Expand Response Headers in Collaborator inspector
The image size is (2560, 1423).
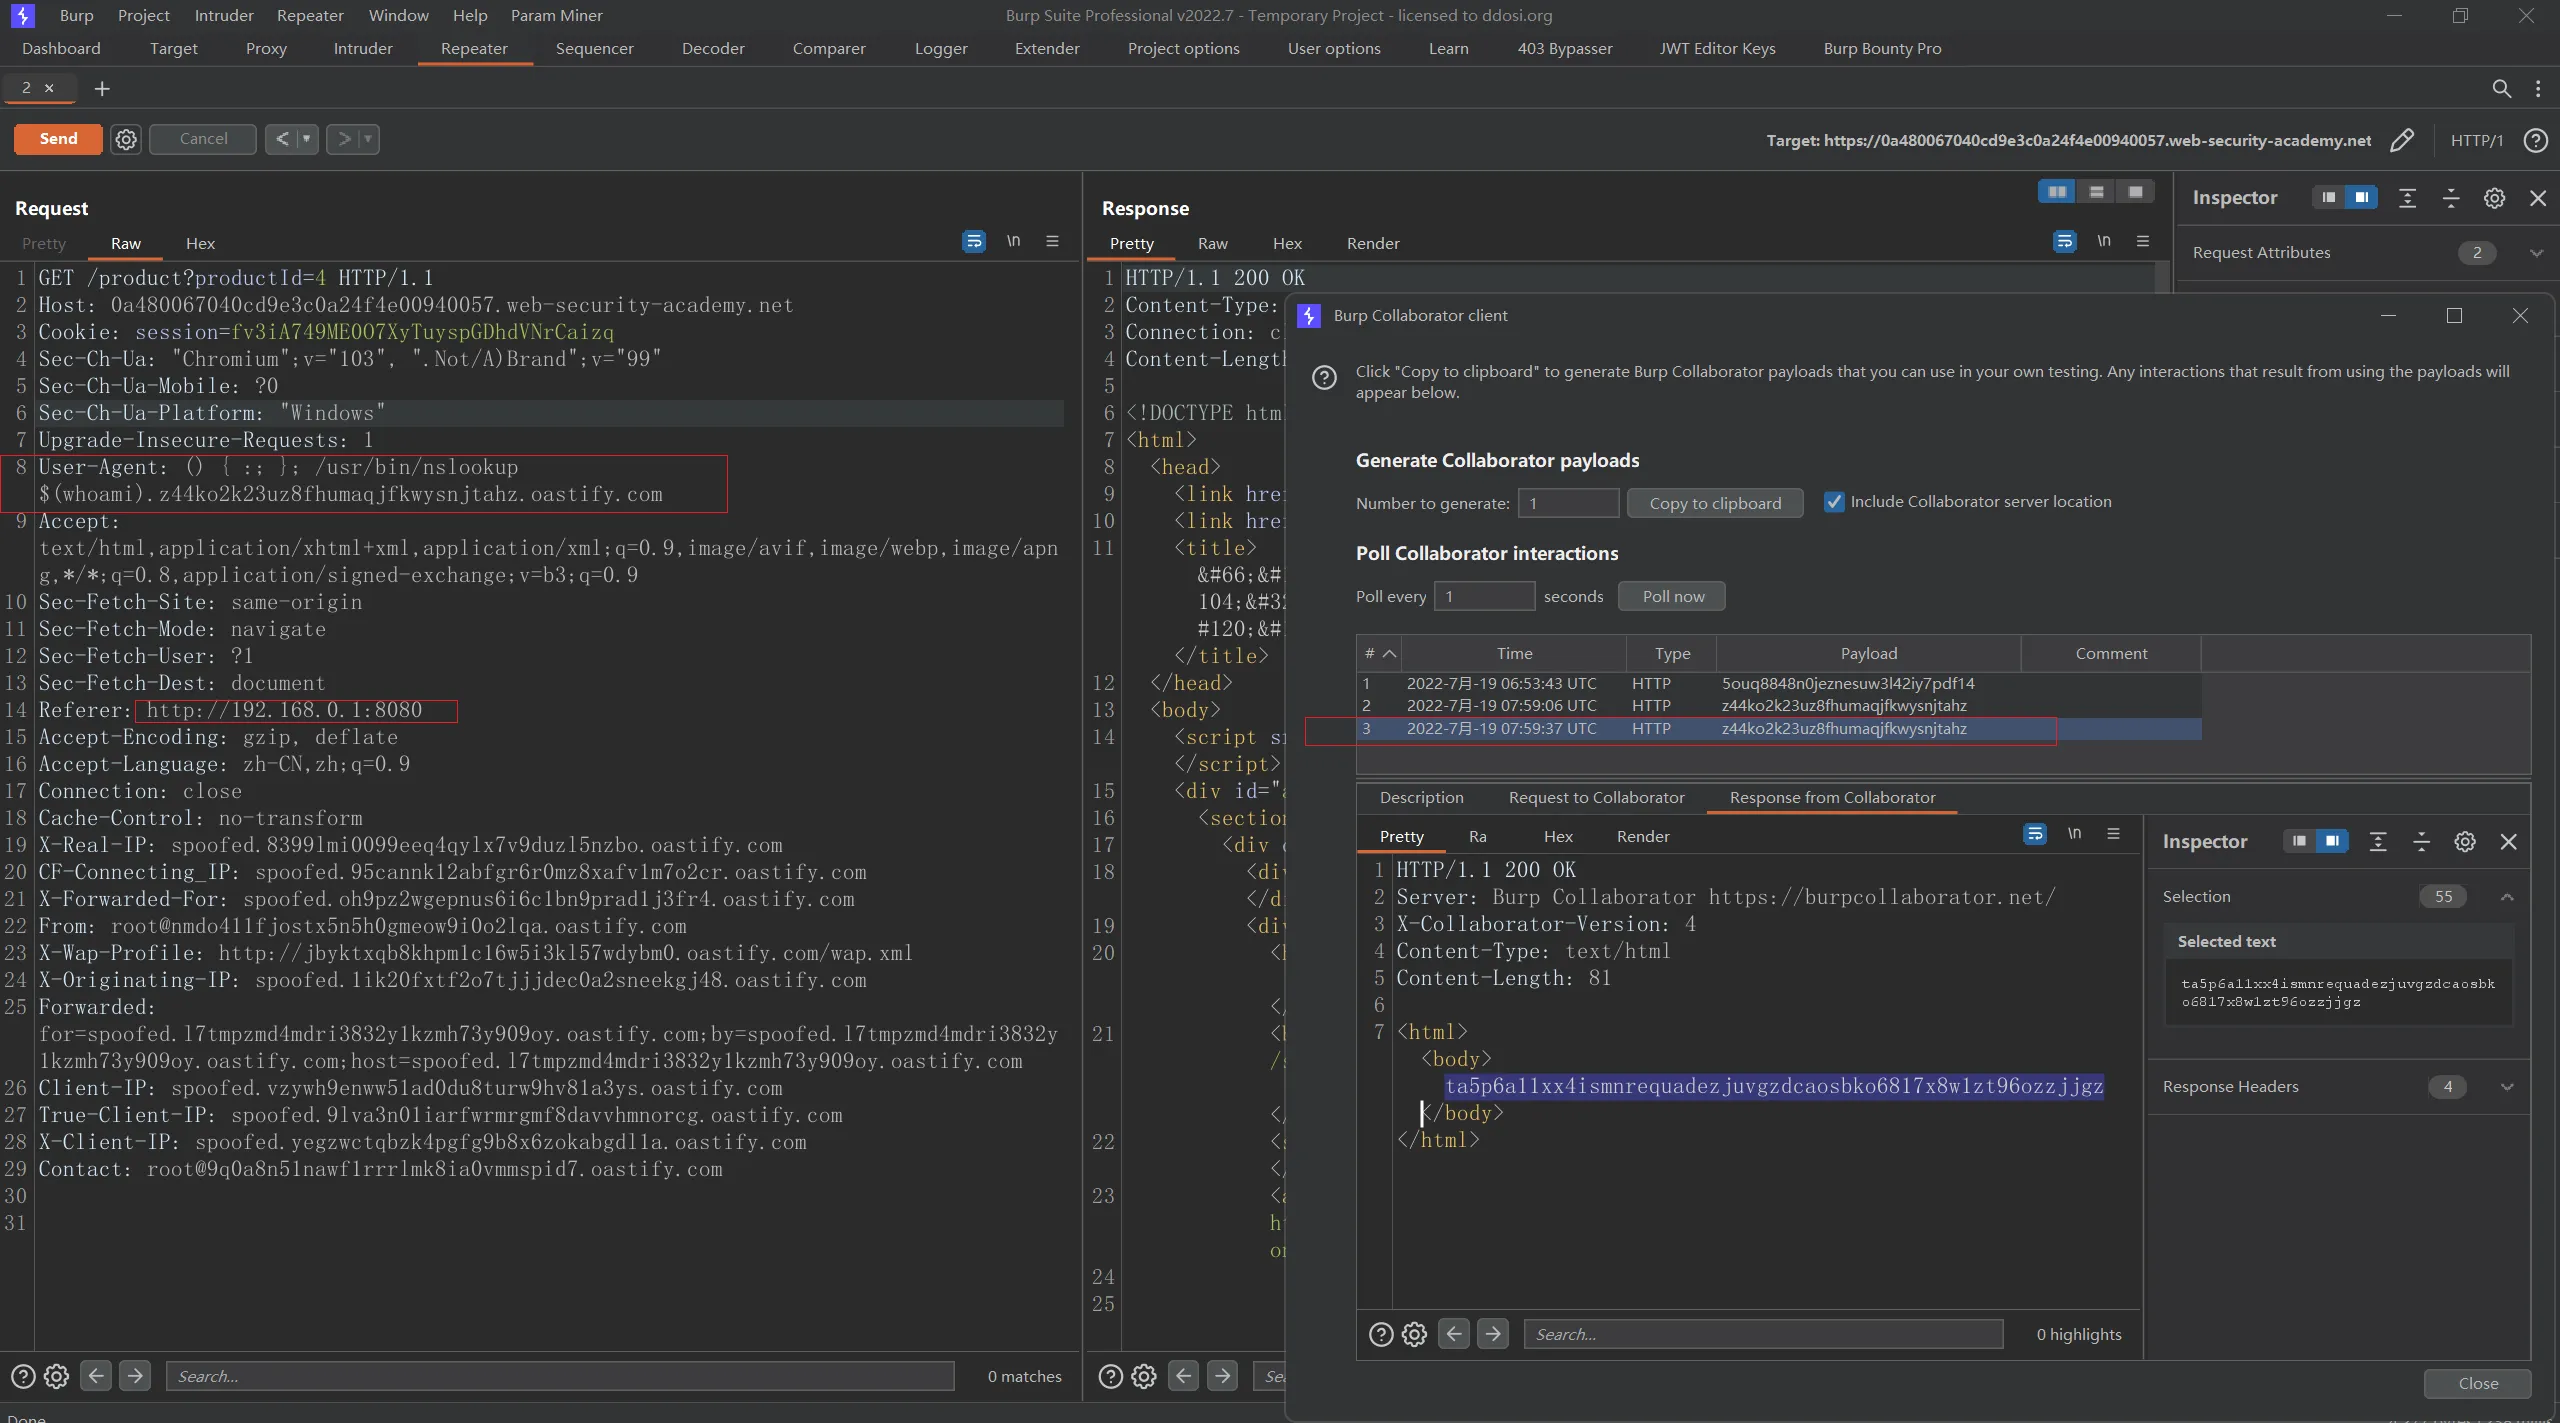(2507, 1087)
